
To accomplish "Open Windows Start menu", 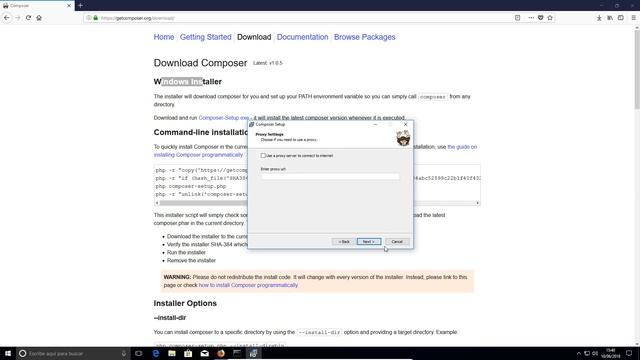I will [x=8, y=353].
